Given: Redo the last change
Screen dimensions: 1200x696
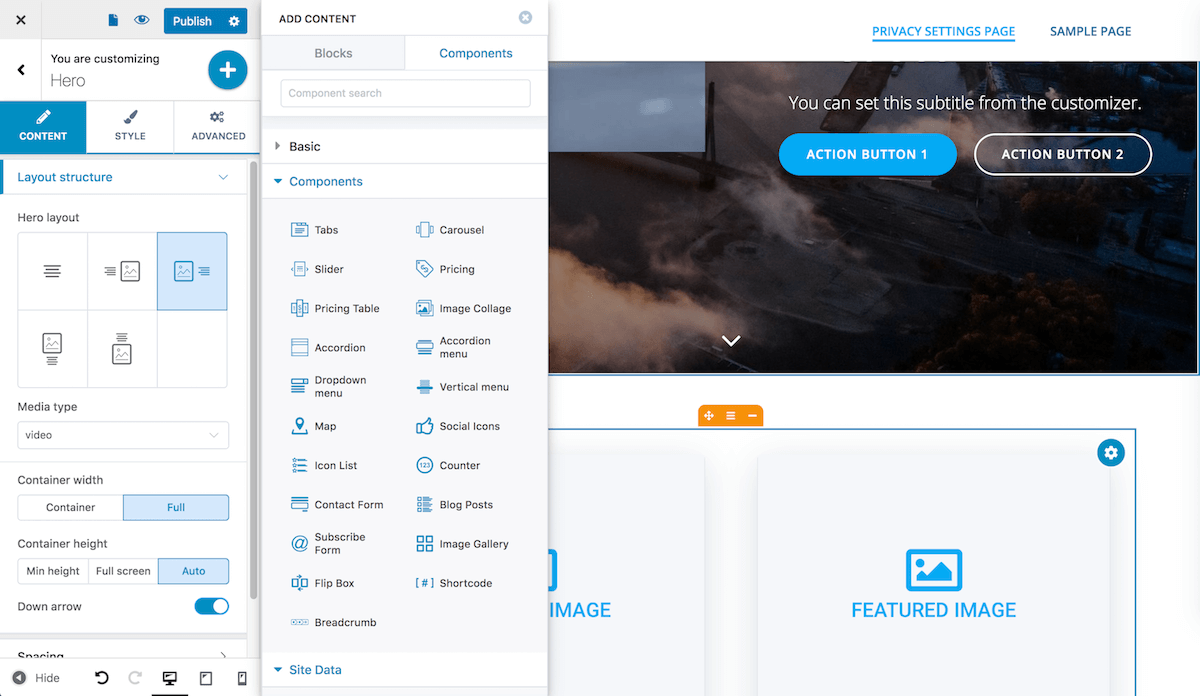Looking at the screenshot, I should [135, 678].
